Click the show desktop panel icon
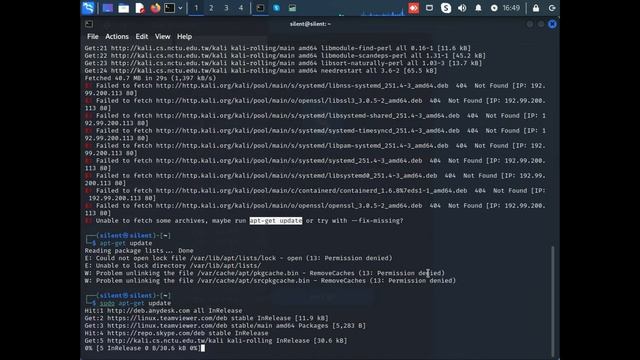 click(108, 8)
